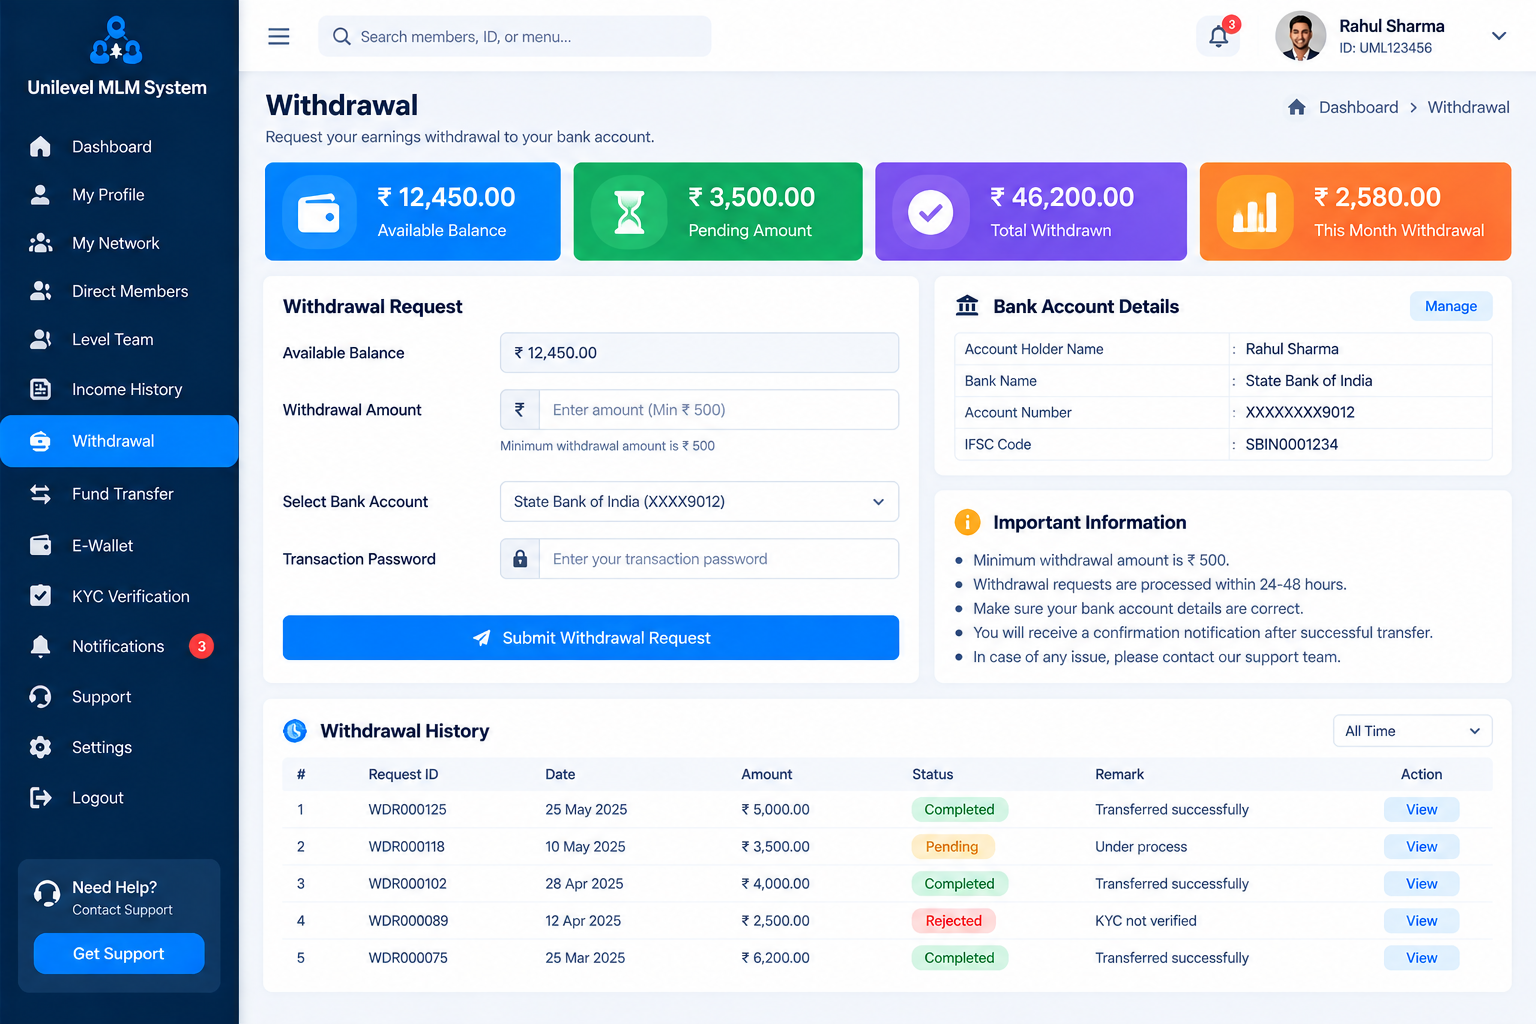1536x1024 pixels.
Task: Click the Unilevel MLM System logo
Action: (117, 40)
